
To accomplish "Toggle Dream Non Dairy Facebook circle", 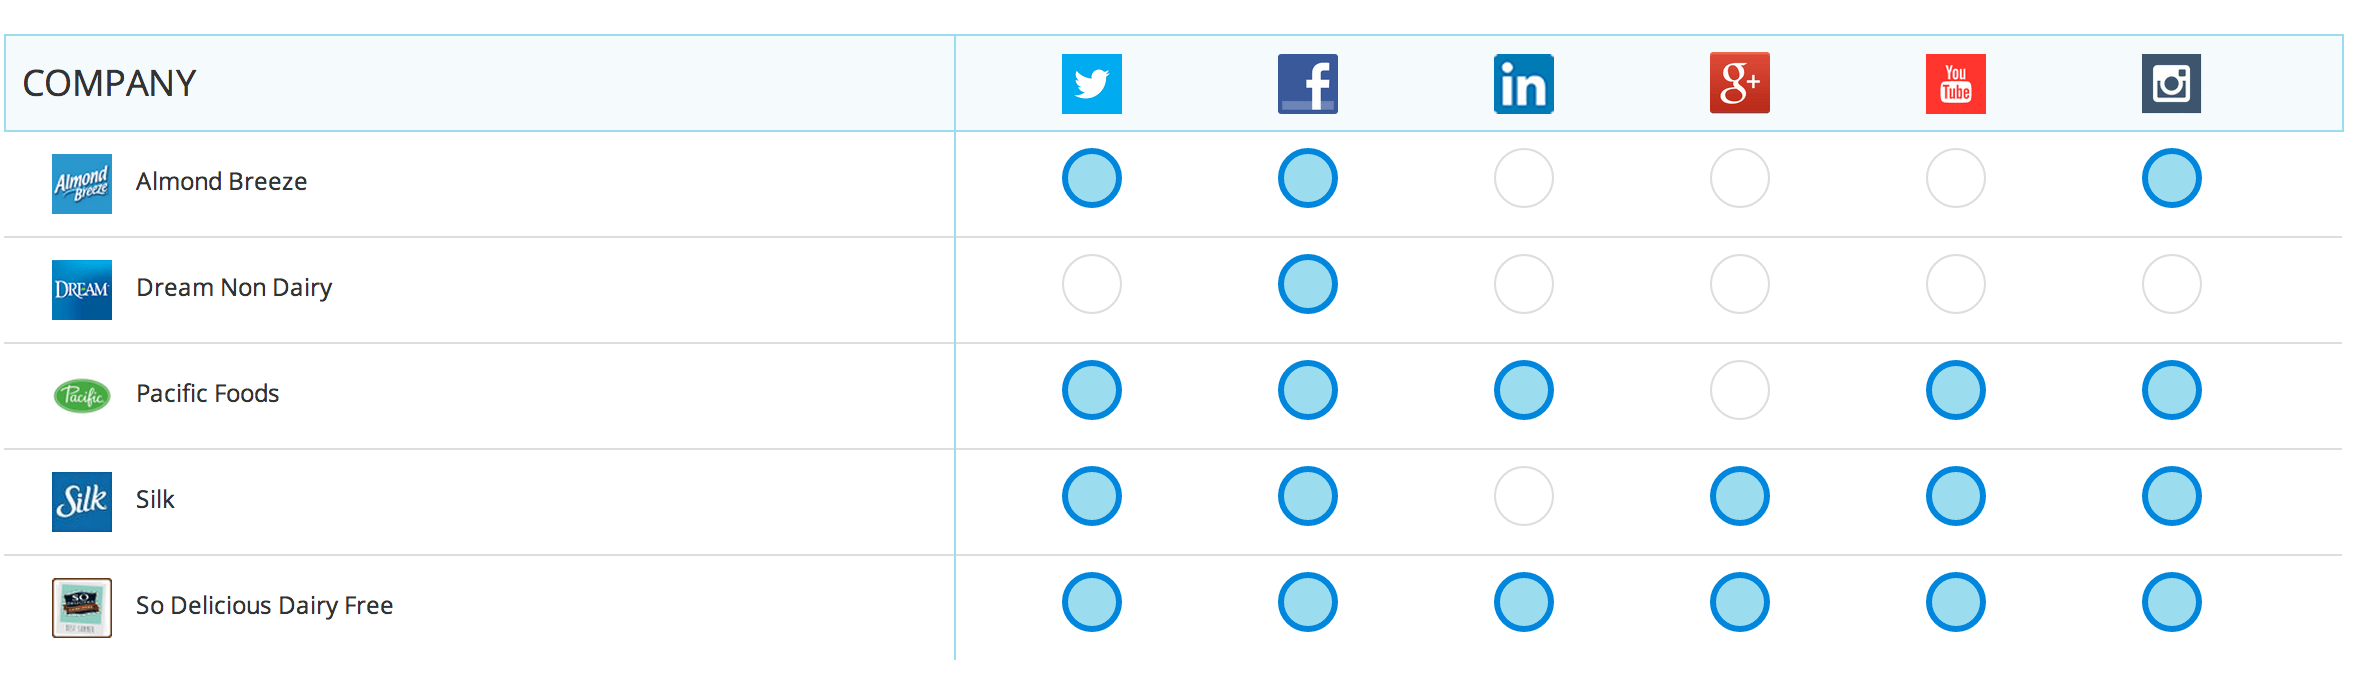I will pos(1307,284).
